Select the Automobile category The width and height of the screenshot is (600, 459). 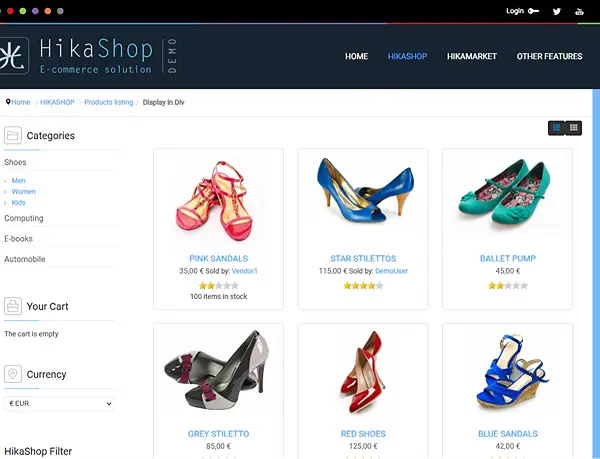[x=24, y=259]
